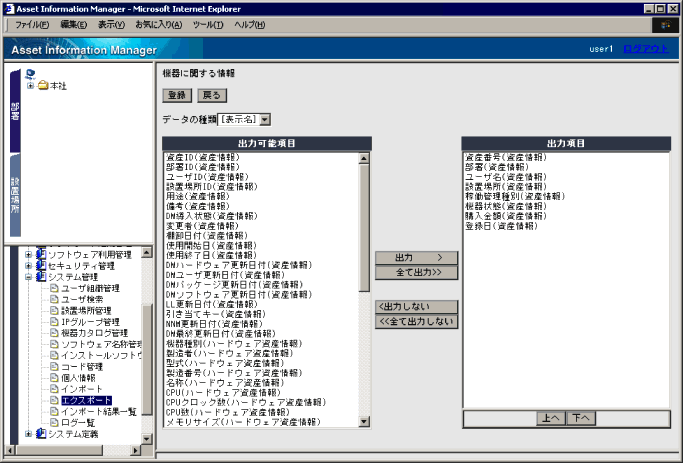683x463 pixels.
Task: Click the menu tree scroll-down arrow
Action: click(147, 439)
